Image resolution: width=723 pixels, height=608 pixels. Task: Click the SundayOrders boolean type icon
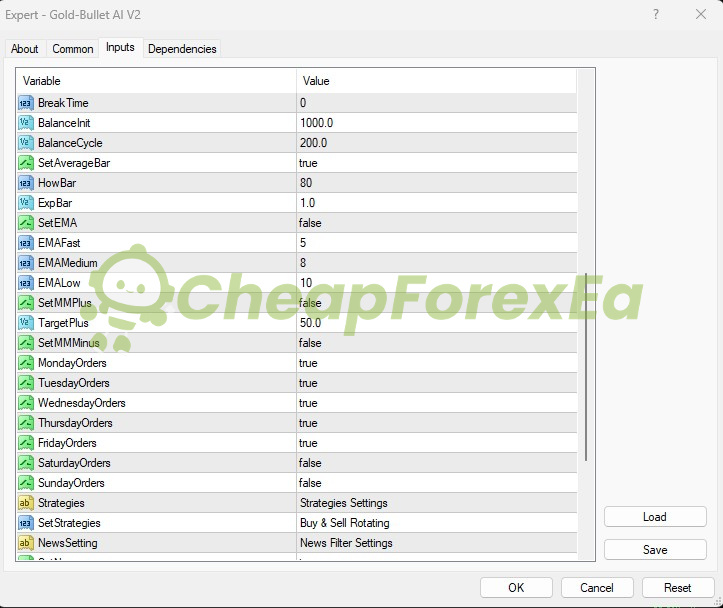pos(26,483)
